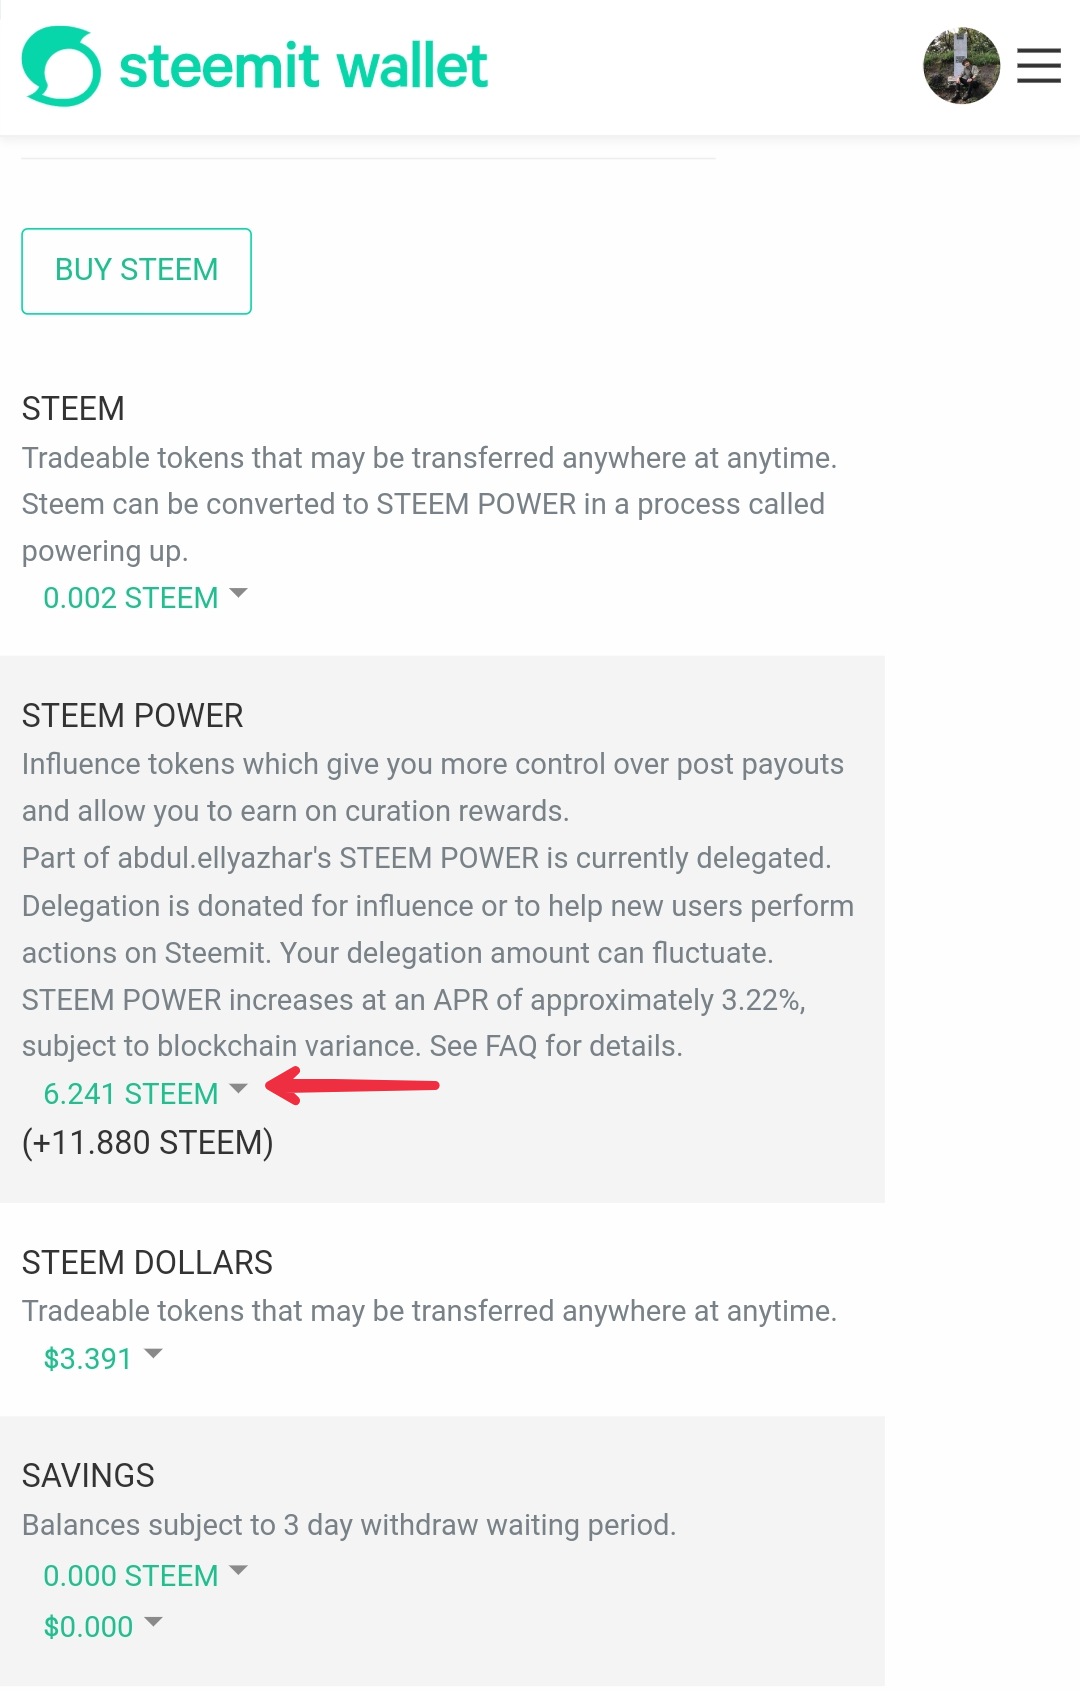Select the STEEM DOLLARS section heading

[x=147, y=1263]
